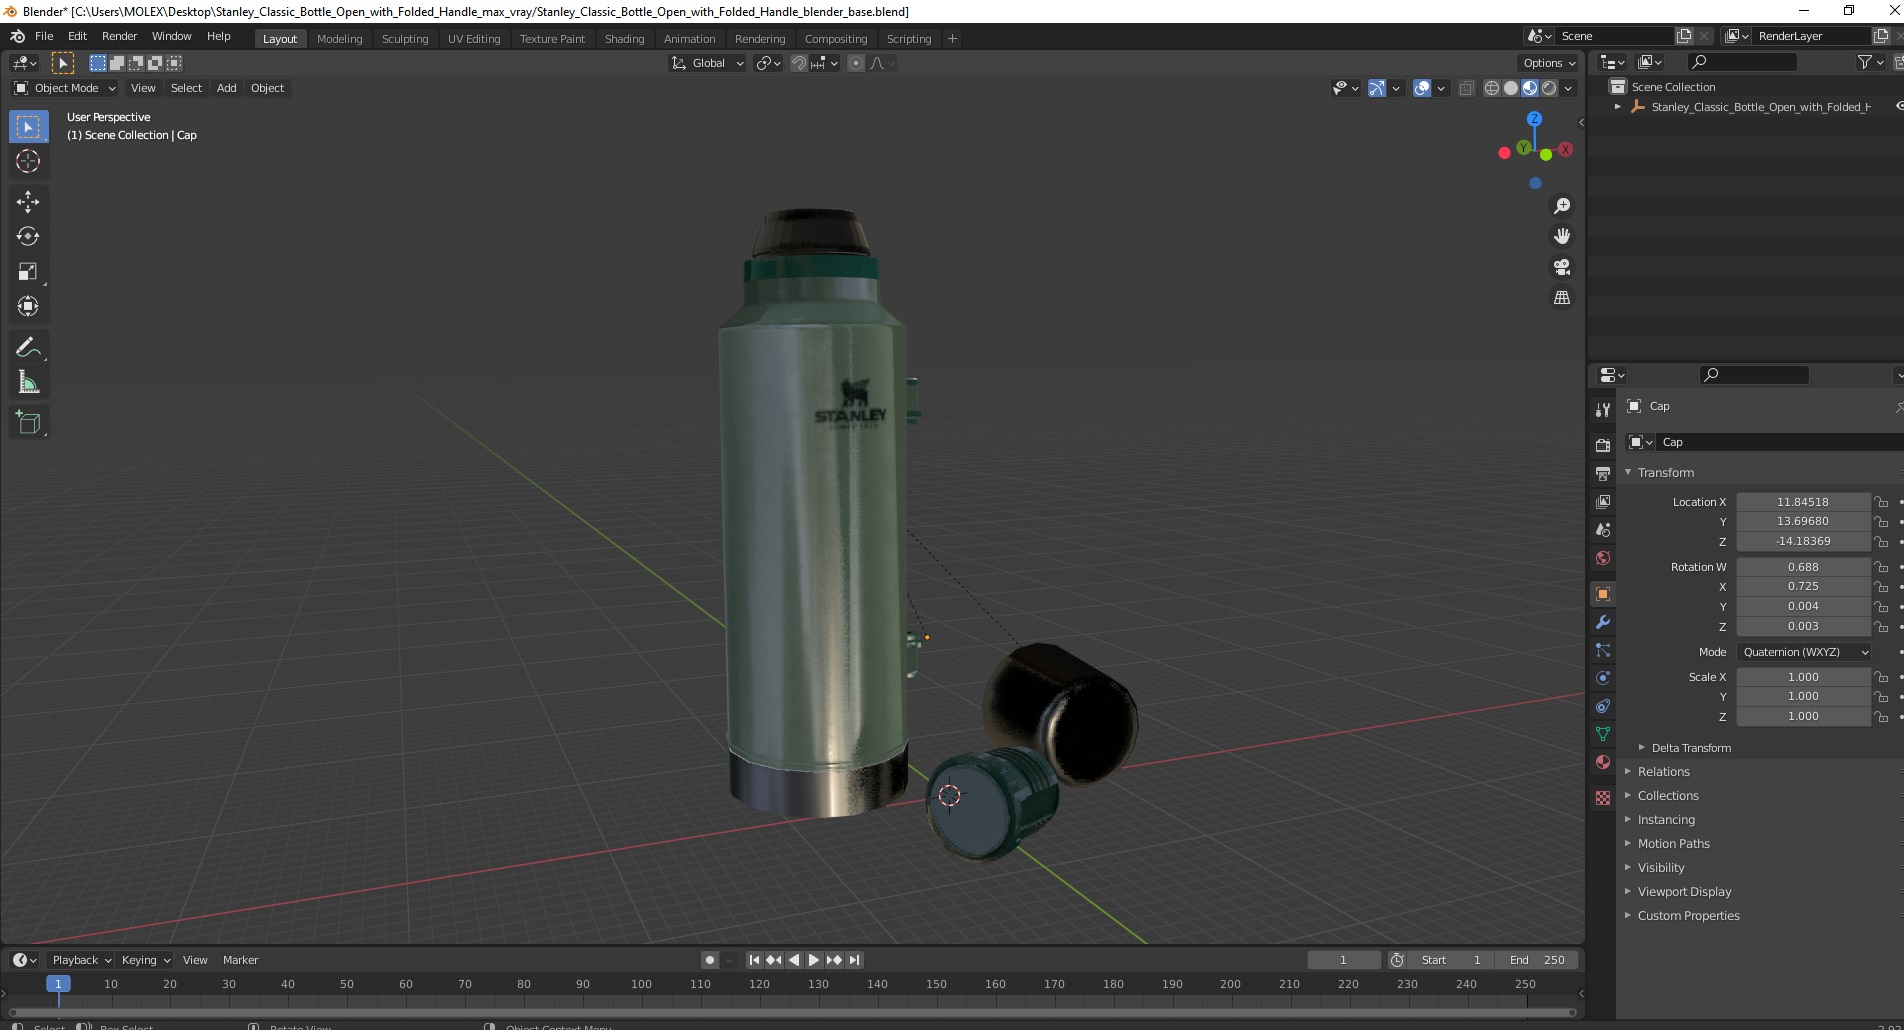Switch to the UV Editing workspace tab
Image resolution: width=1904 pixels, height=1030 pixels.
coord(474,39)
